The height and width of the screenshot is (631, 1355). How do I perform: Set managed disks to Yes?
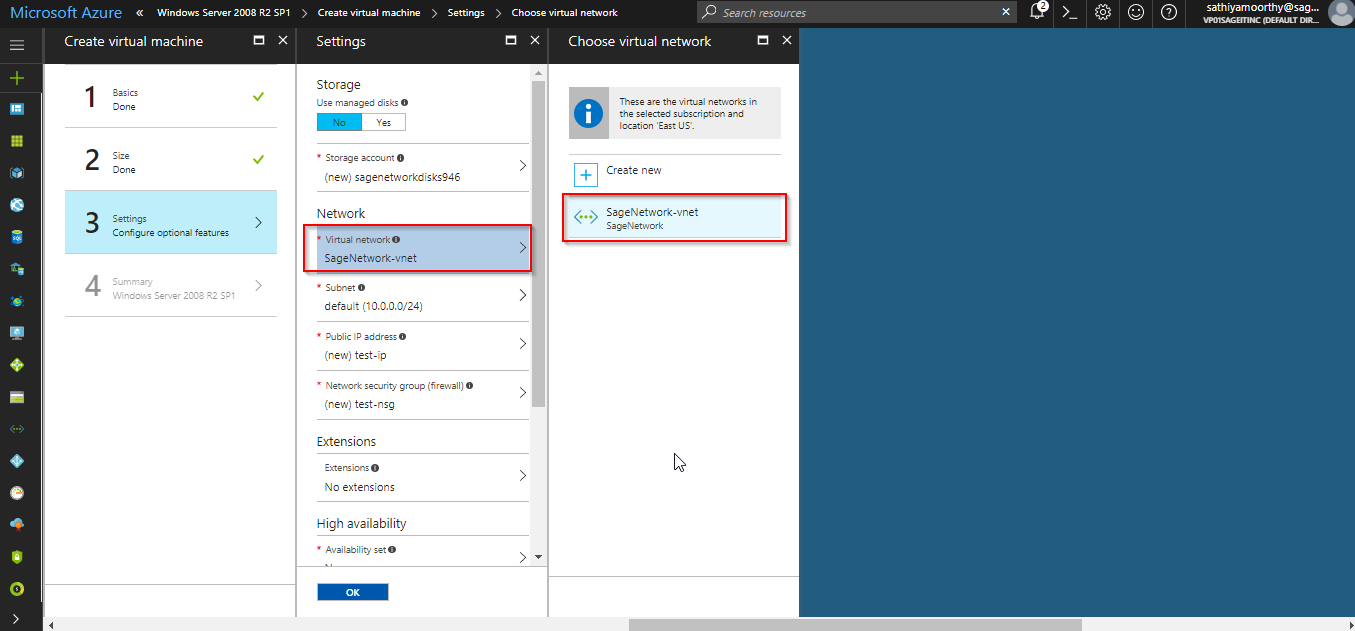[383, 122]
